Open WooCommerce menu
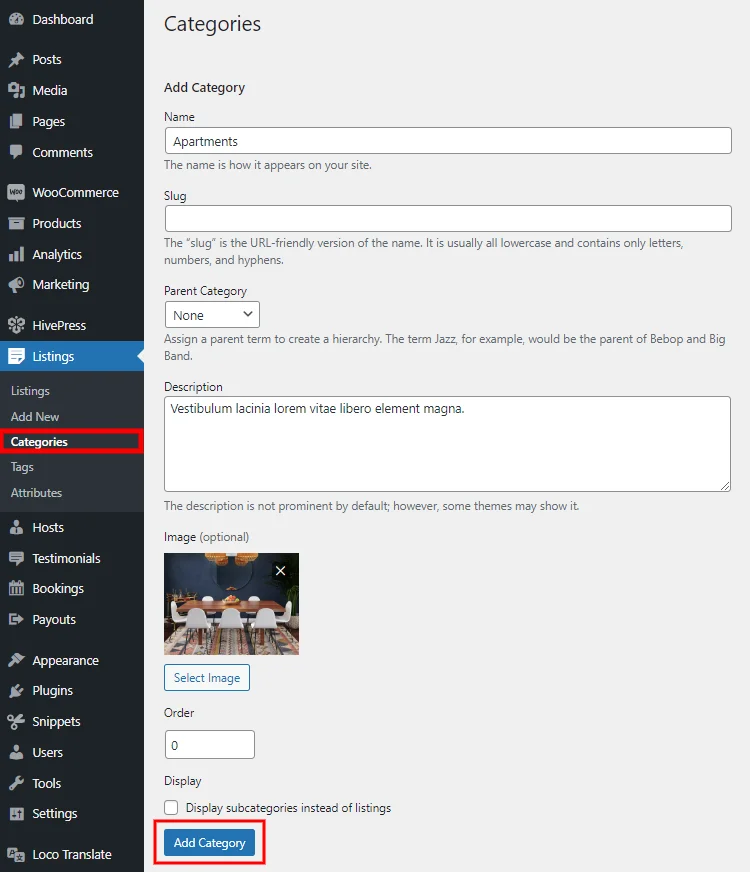 (76, 192)
